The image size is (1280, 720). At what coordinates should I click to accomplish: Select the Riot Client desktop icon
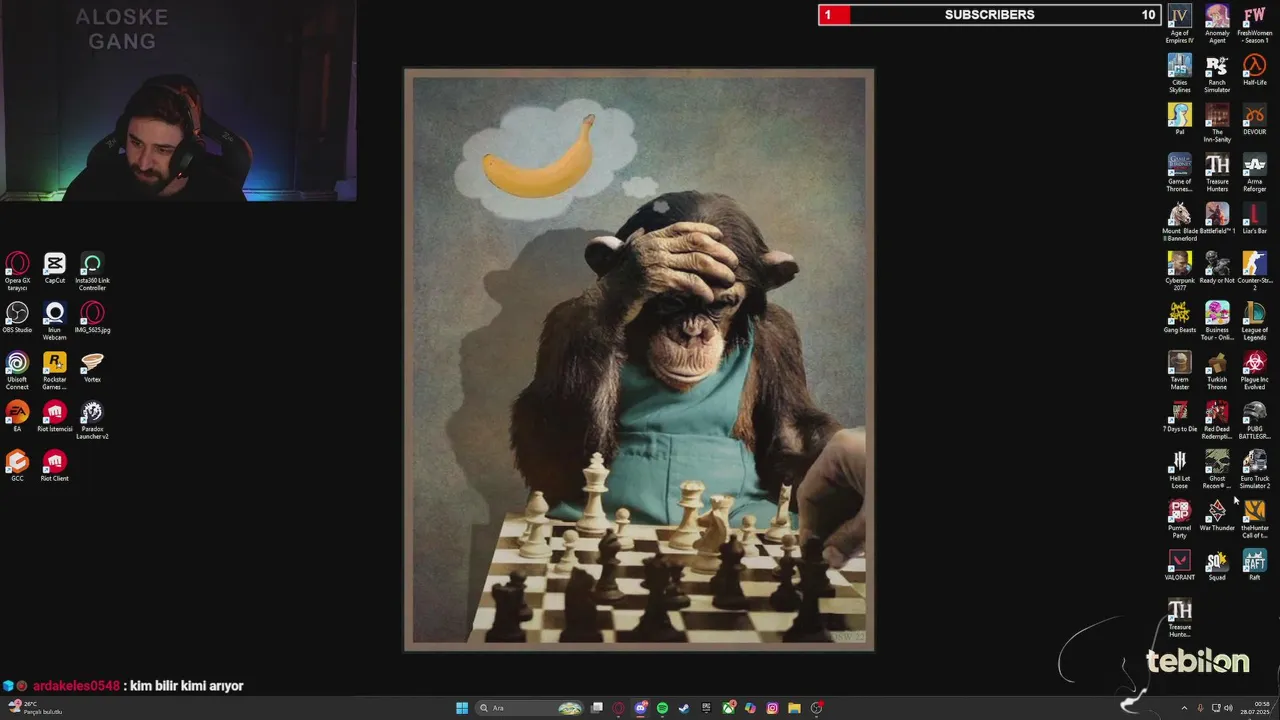[x=55, y=466]
